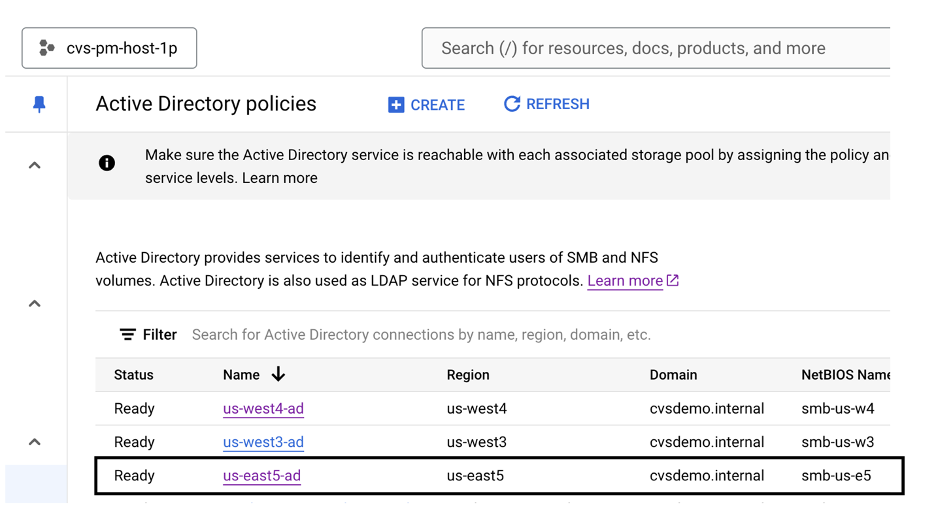Image resolution: width=936 pixels, height=528 pixels.
Task: Click the info icon in banner
Action: coord(107,163)
